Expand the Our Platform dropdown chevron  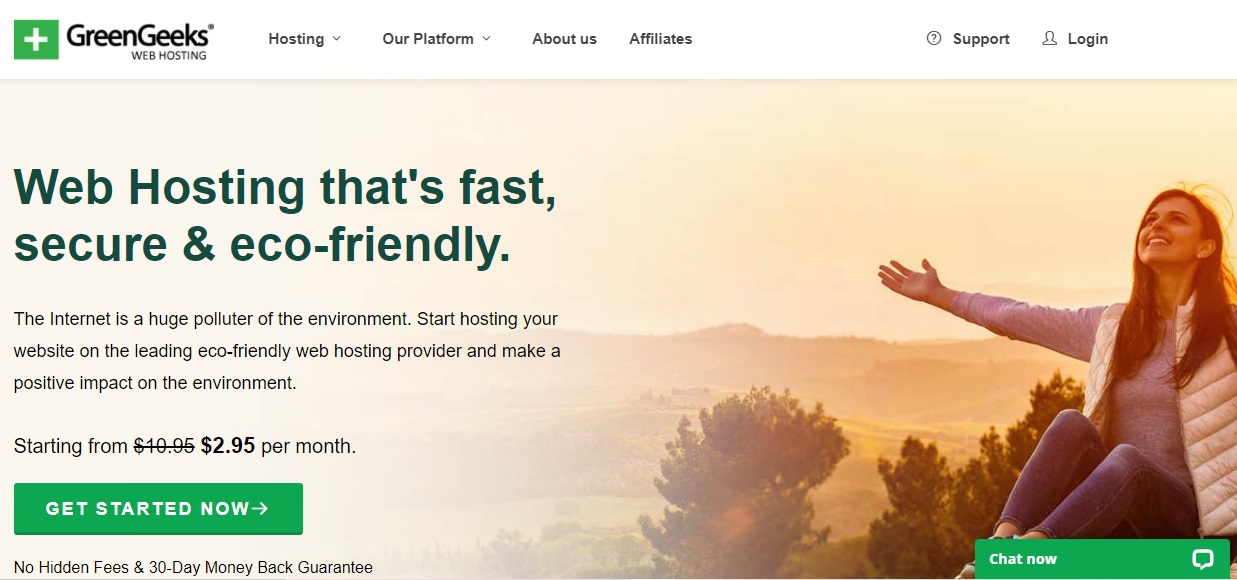(x=486, y=39)
